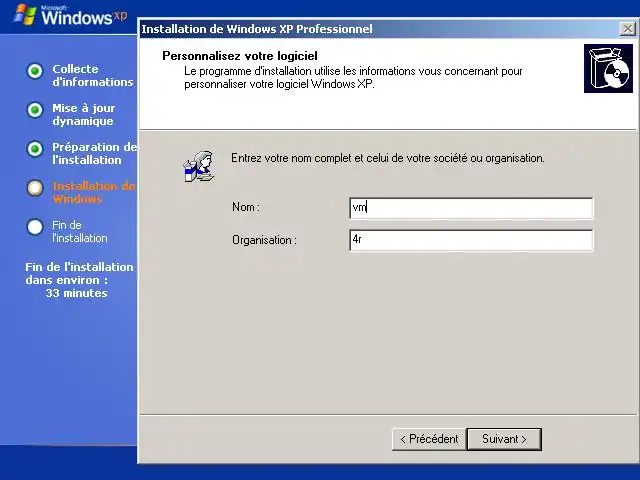Click the Windows XP flag logo
Screen dimensions: 640x480
click(25, 15)
